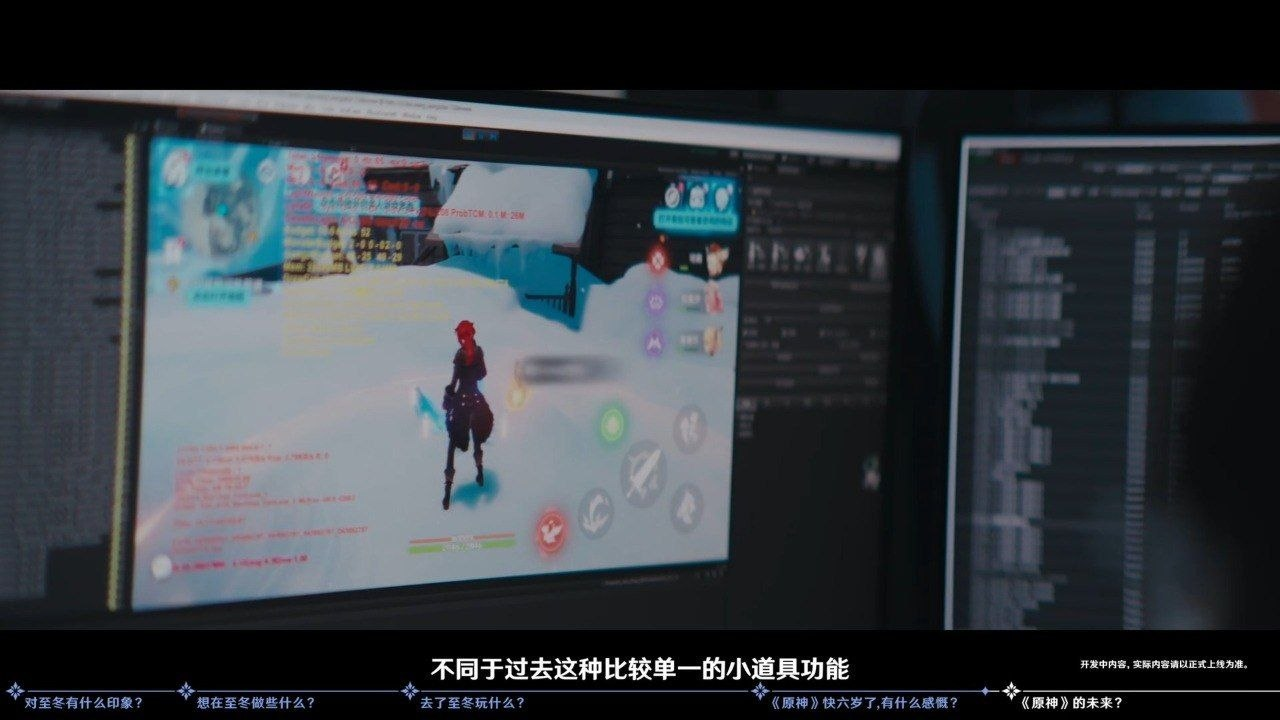Tap the red skill icon beside first party member
Viewport: 1280px width, 720px height.
pos(658,258)
